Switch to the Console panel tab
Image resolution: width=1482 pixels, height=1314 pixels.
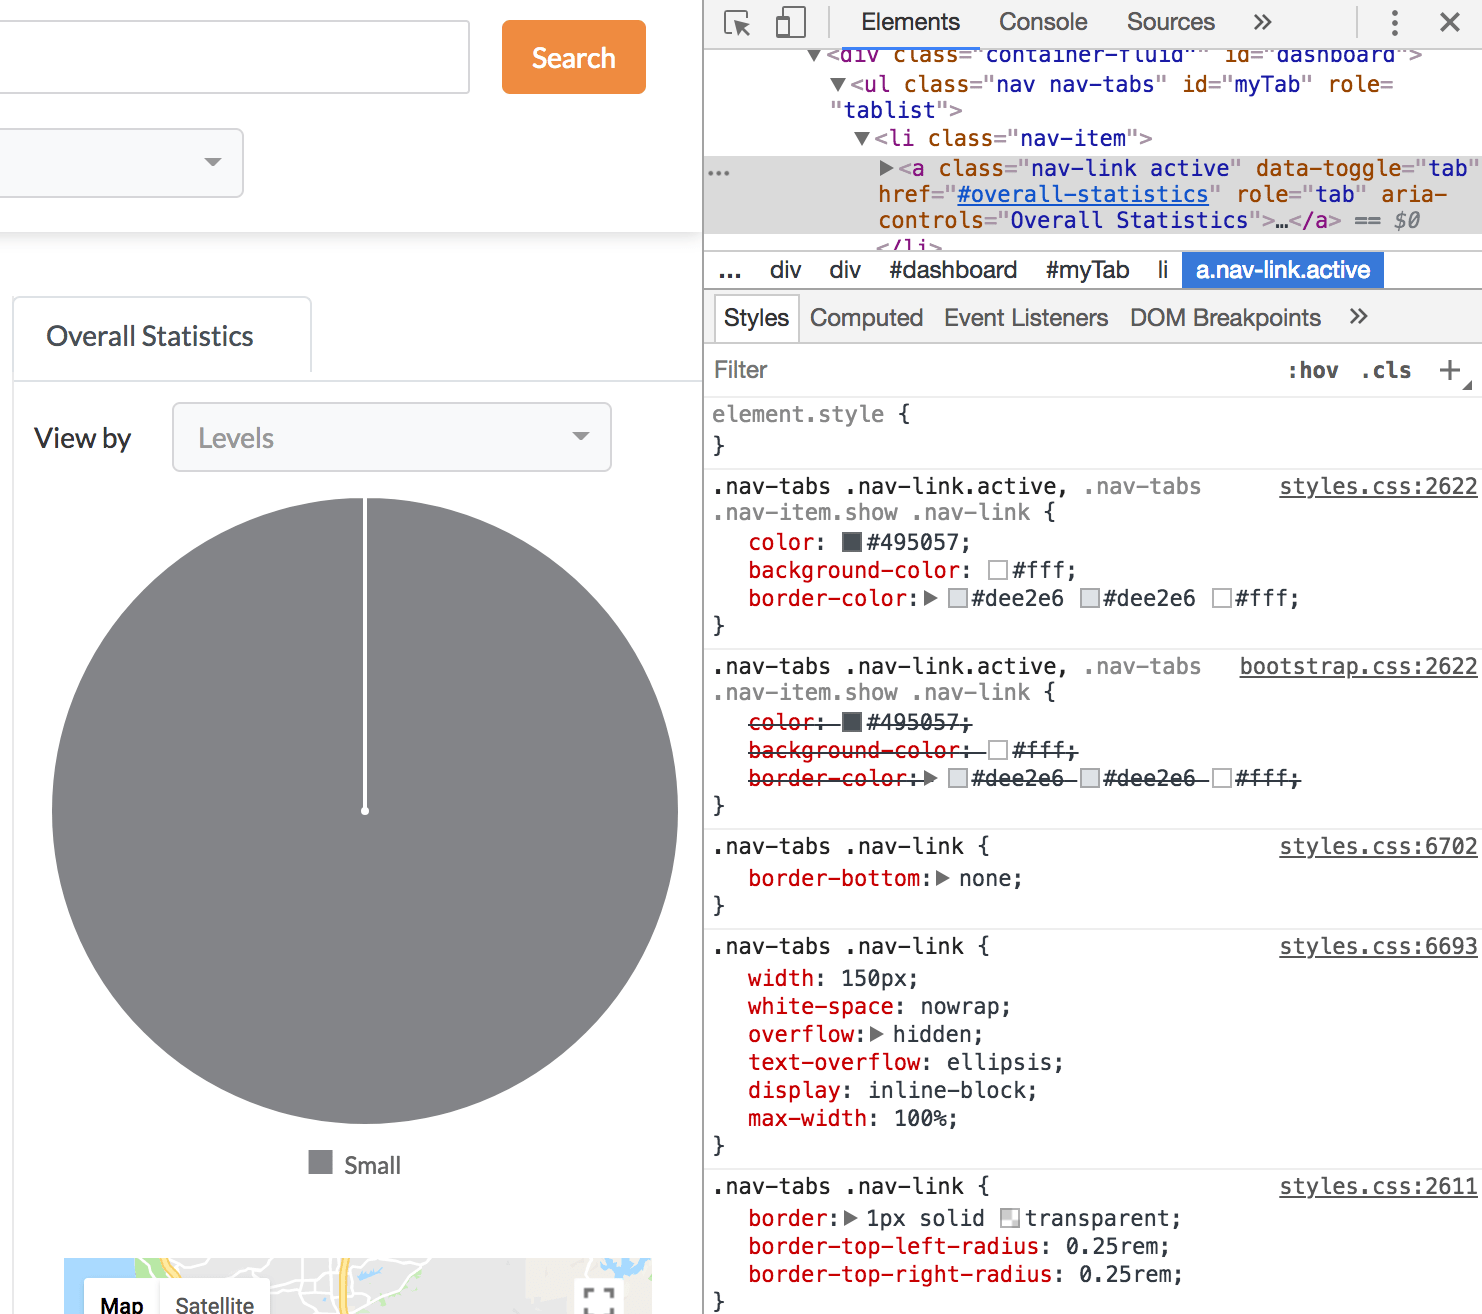[x=1043, y=22]
